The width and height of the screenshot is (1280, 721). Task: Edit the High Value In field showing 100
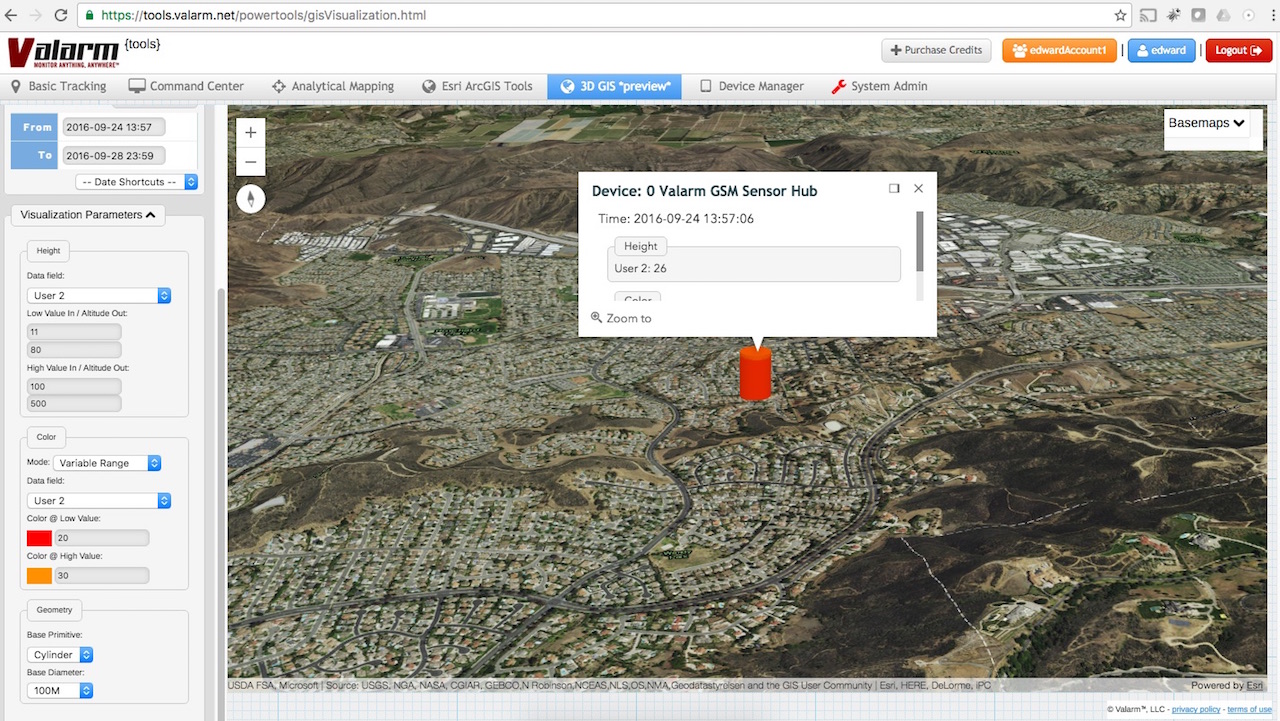pyautogui.click(x=74, y=386)
